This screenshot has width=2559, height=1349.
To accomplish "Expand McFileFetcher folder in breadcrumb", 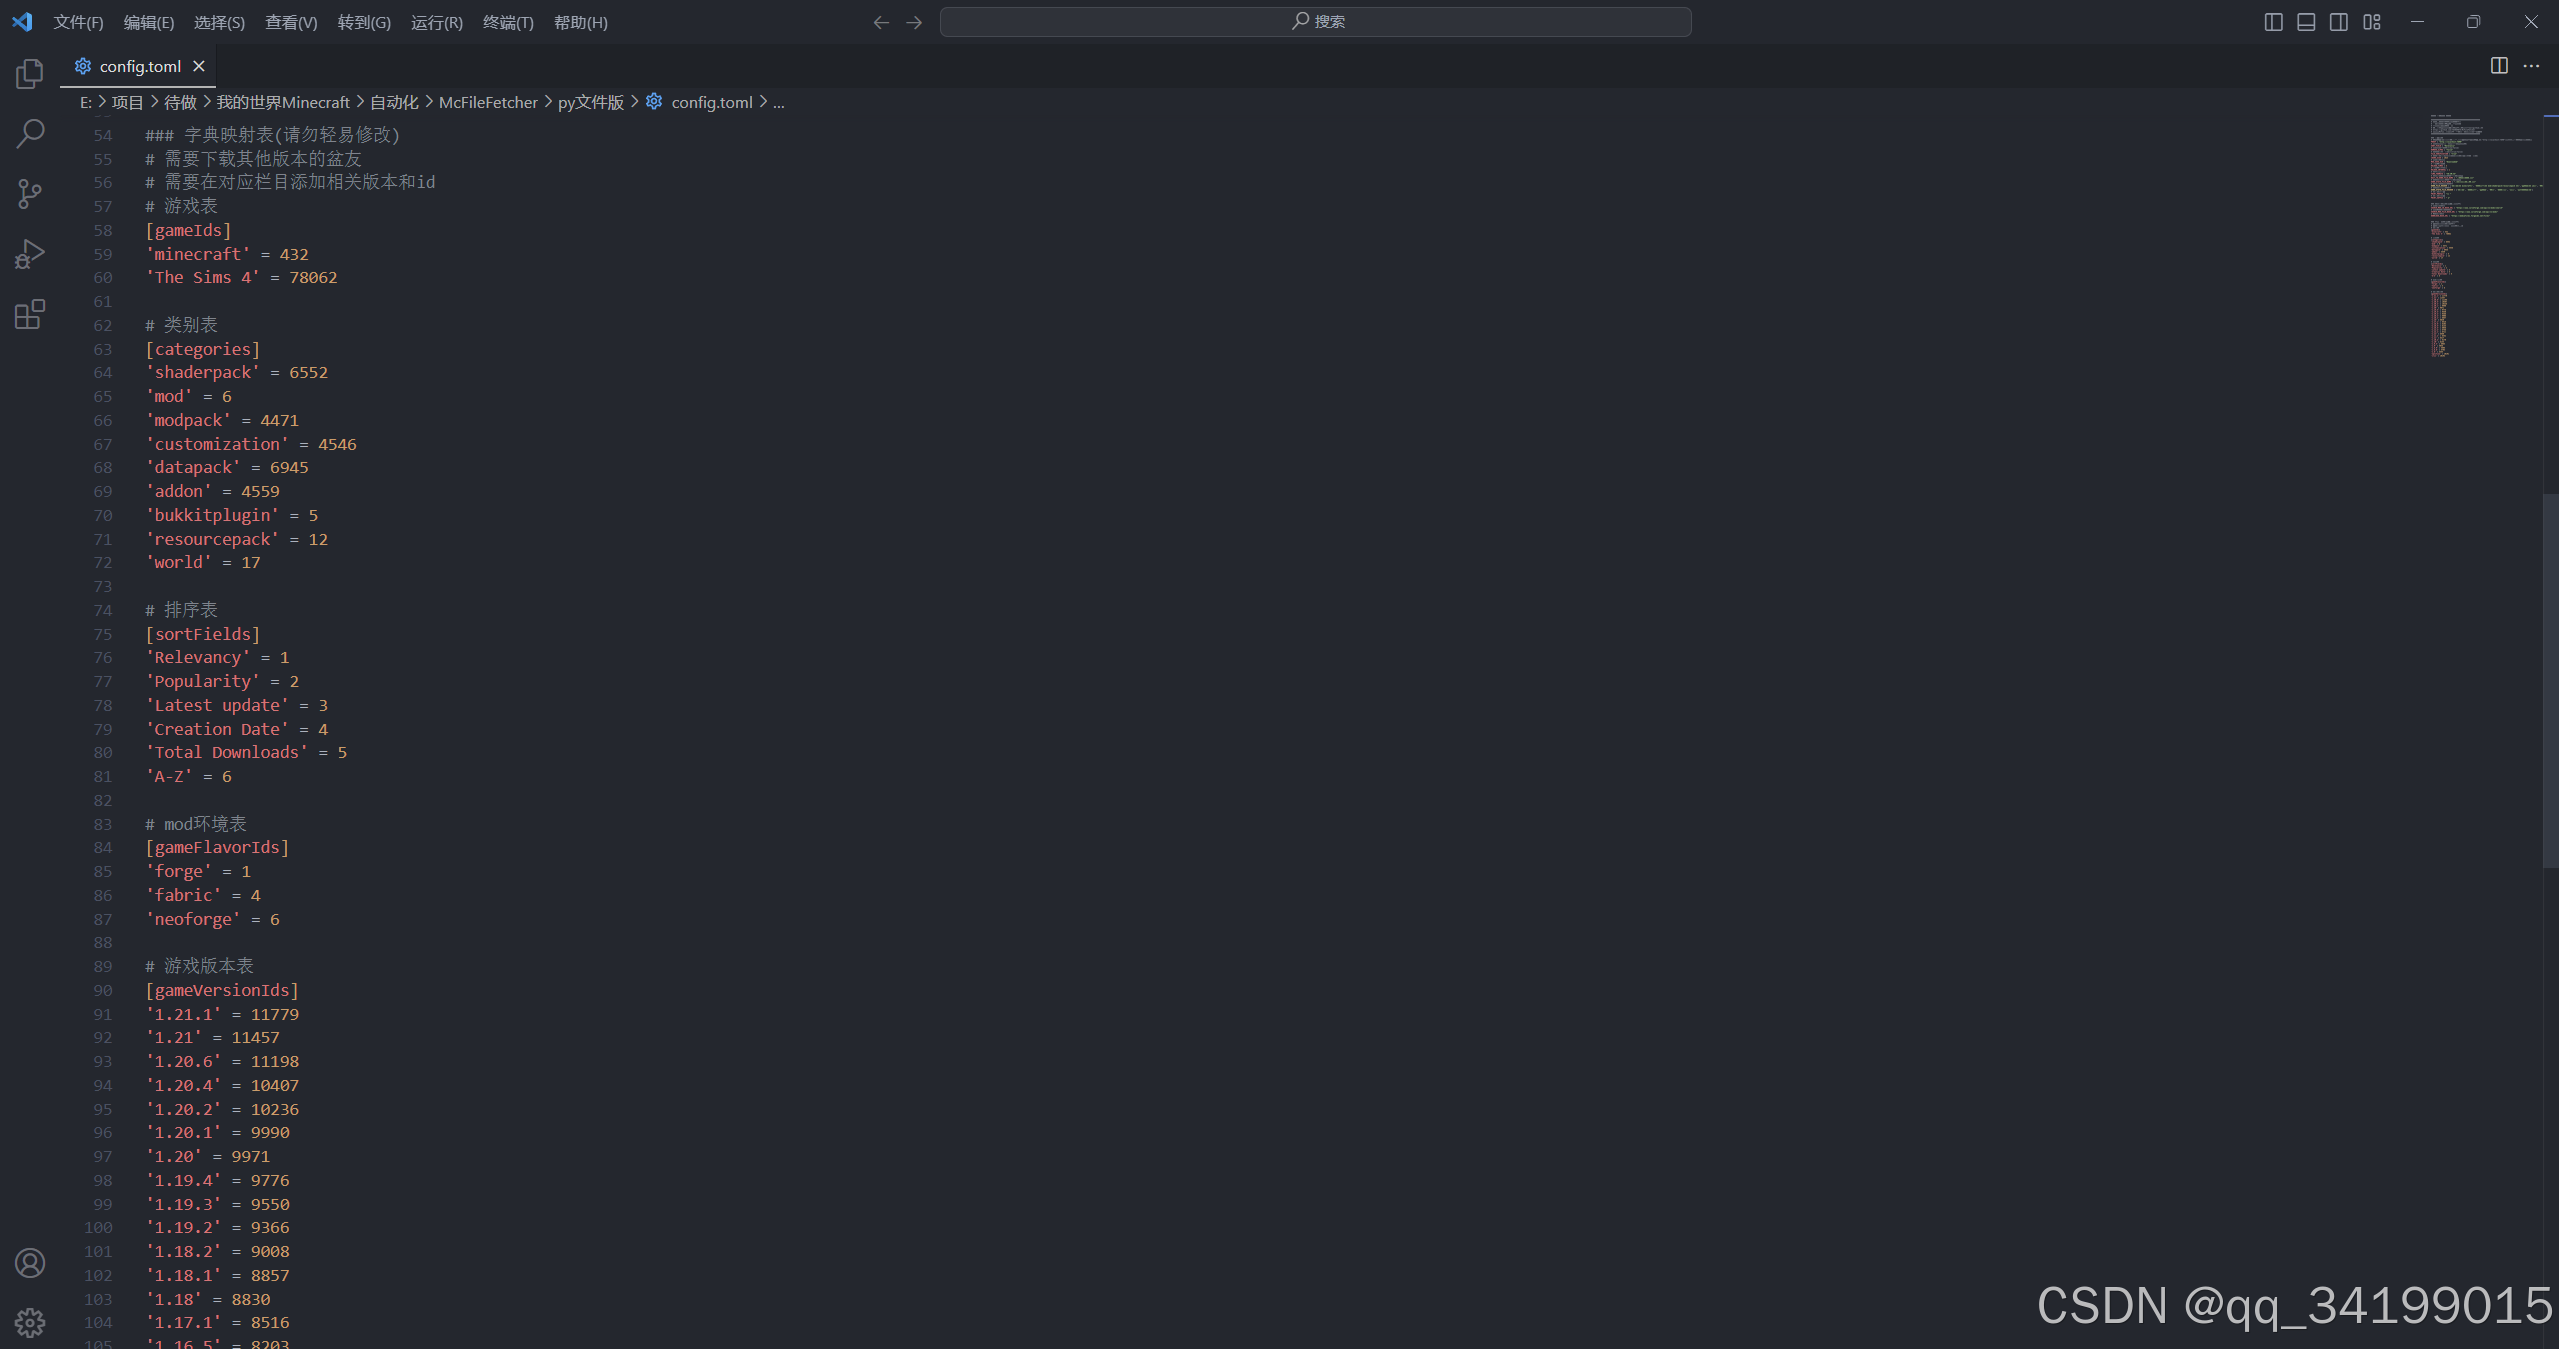I will point(488,102).
